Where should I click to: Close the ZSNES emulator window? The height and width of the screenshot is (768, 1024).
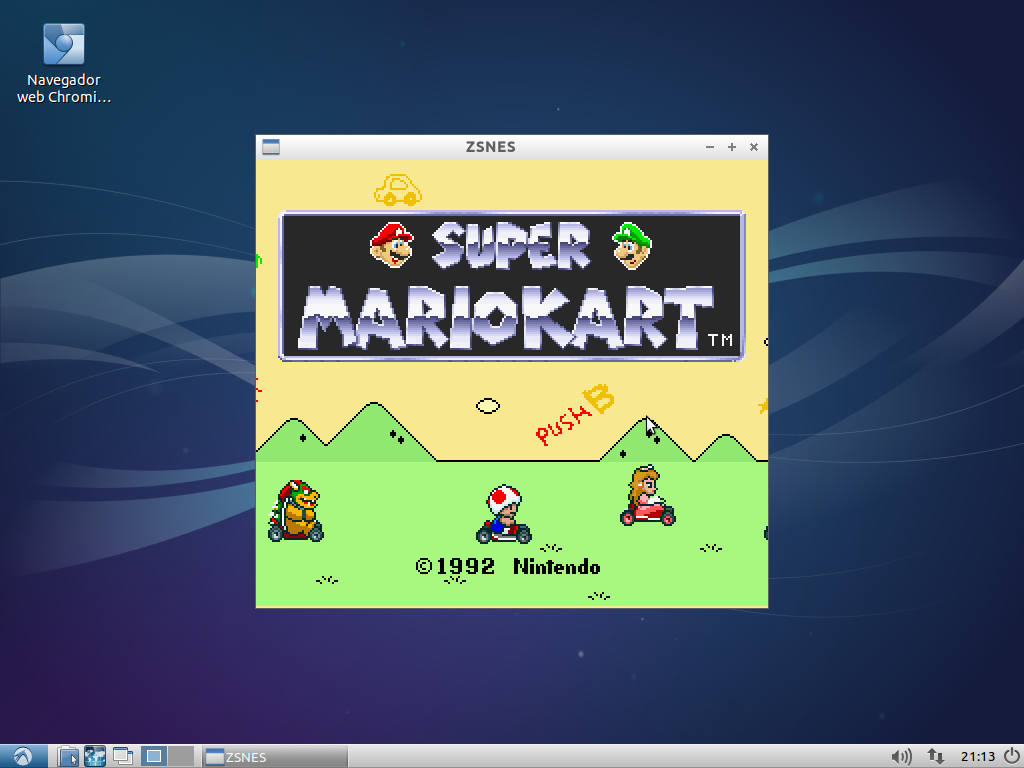click(754, 147)
